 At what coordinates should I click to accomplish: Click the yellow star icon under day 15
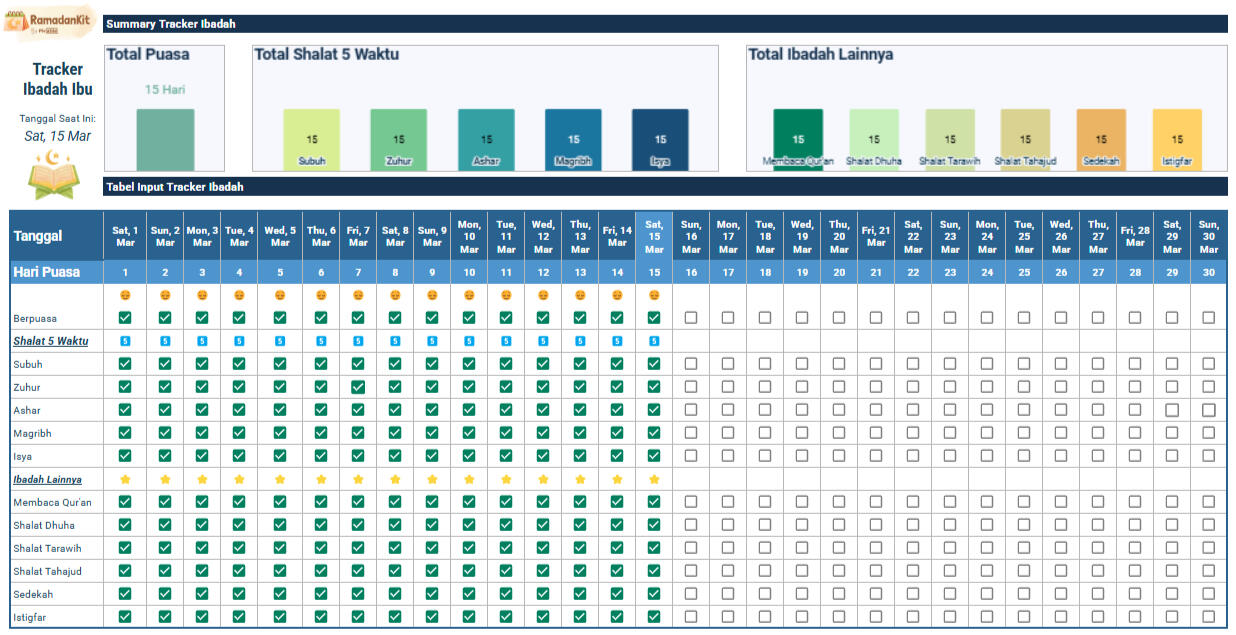pyautogui.click(x=654, y=479)
